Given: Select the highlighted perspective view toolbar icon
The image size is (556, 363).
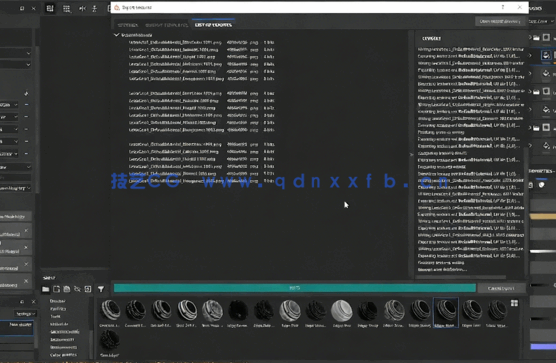Looking at the screenshot, I should (x=50, y=8).
